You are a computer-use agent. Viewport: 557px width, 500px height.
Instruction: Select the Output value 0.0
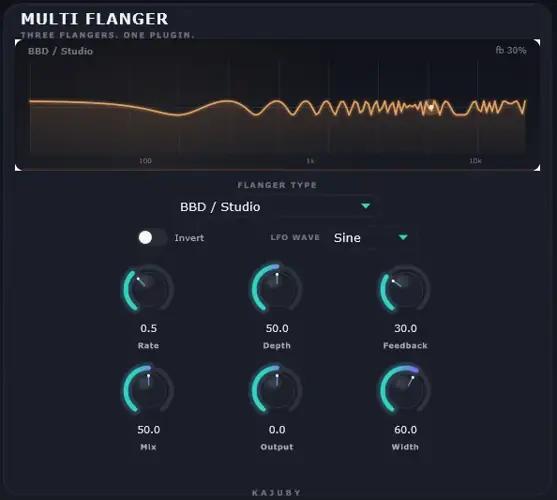point(277,430)
